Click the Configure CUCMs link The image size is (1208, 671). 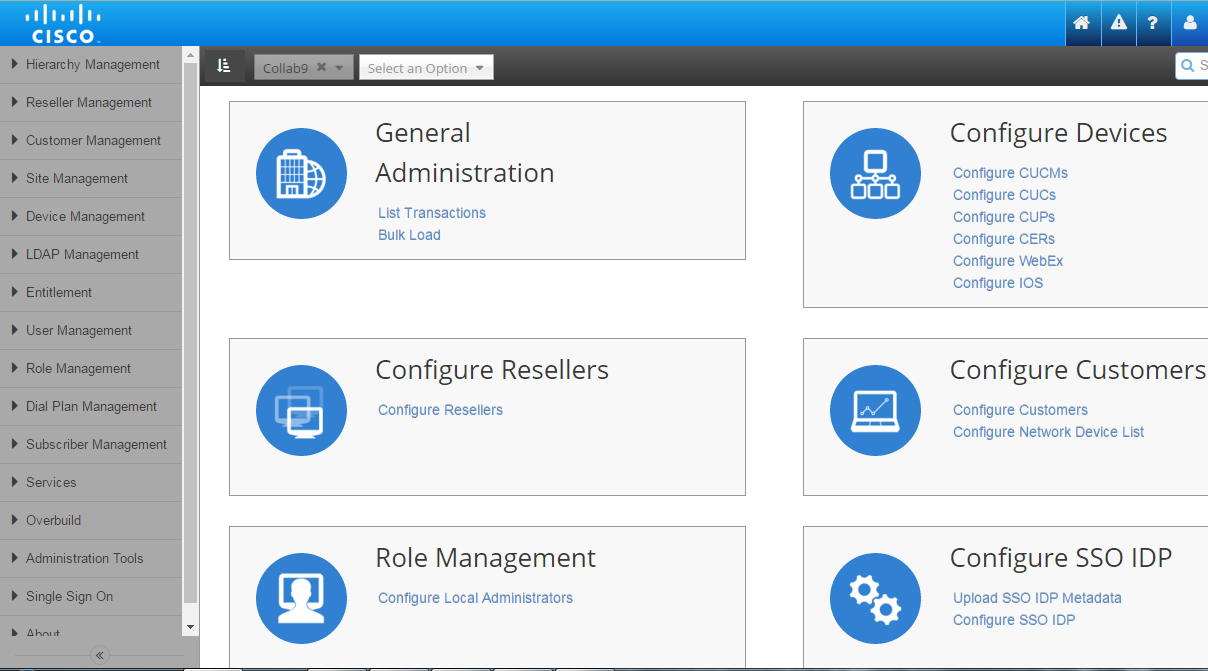click(1010, 173)
